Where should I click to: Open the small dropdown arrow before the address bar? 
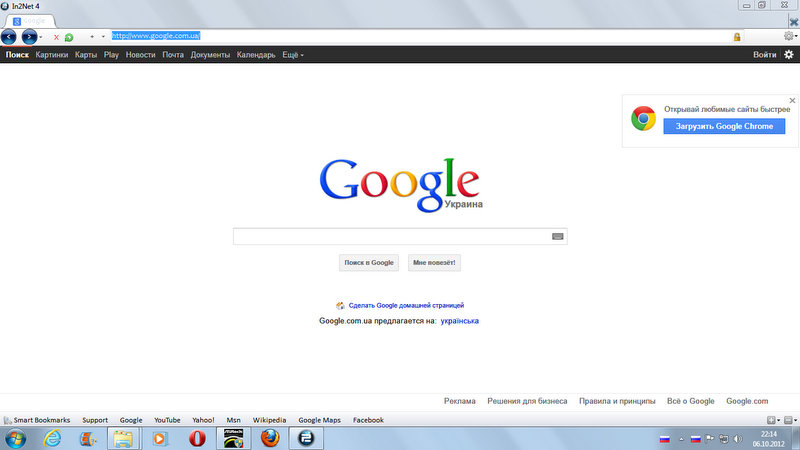103,37
